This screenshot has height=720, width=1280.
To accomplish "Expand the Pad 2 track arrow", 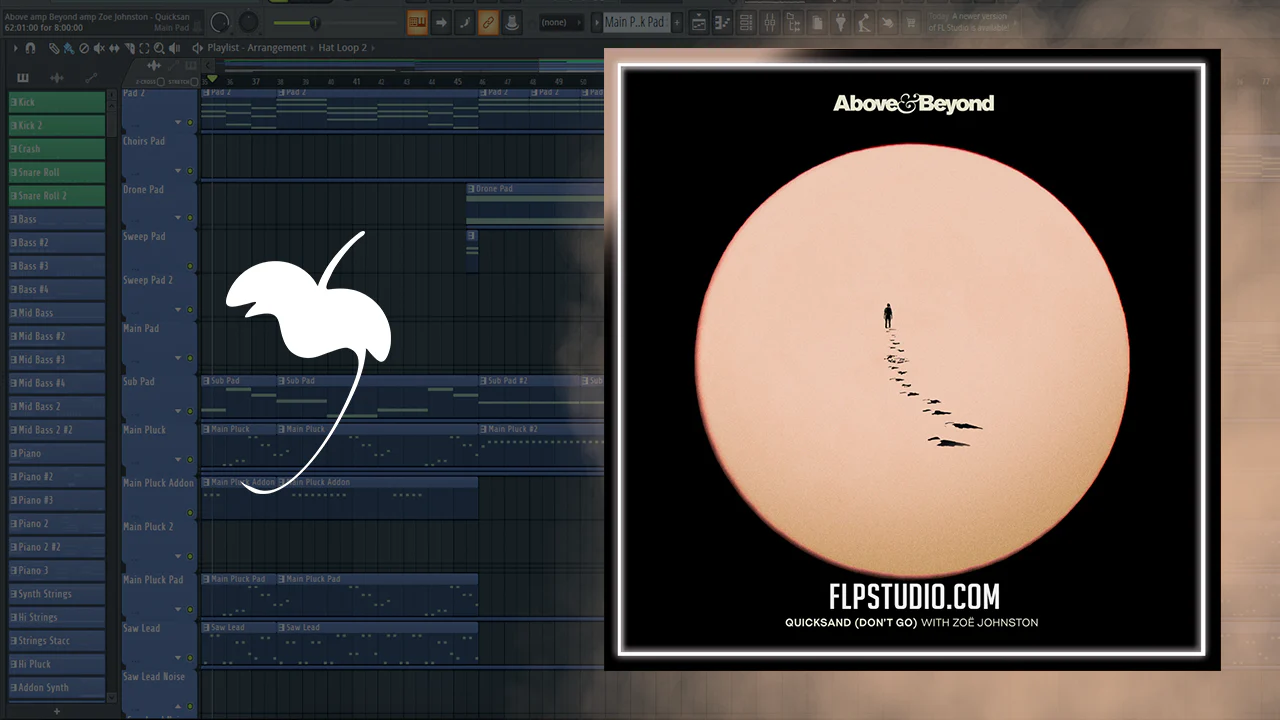I will 178,123.
